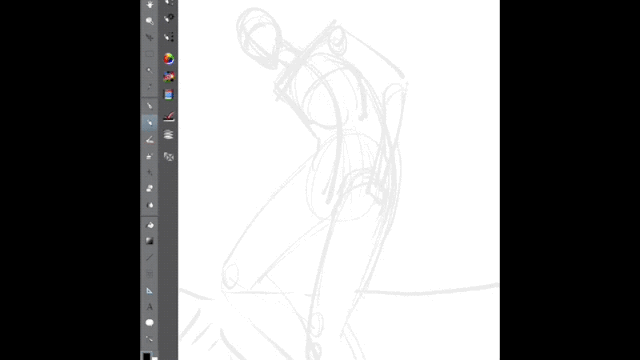Select the Ruler triangle tool
This screenshot has height=360, width=640.
[149, 290]
